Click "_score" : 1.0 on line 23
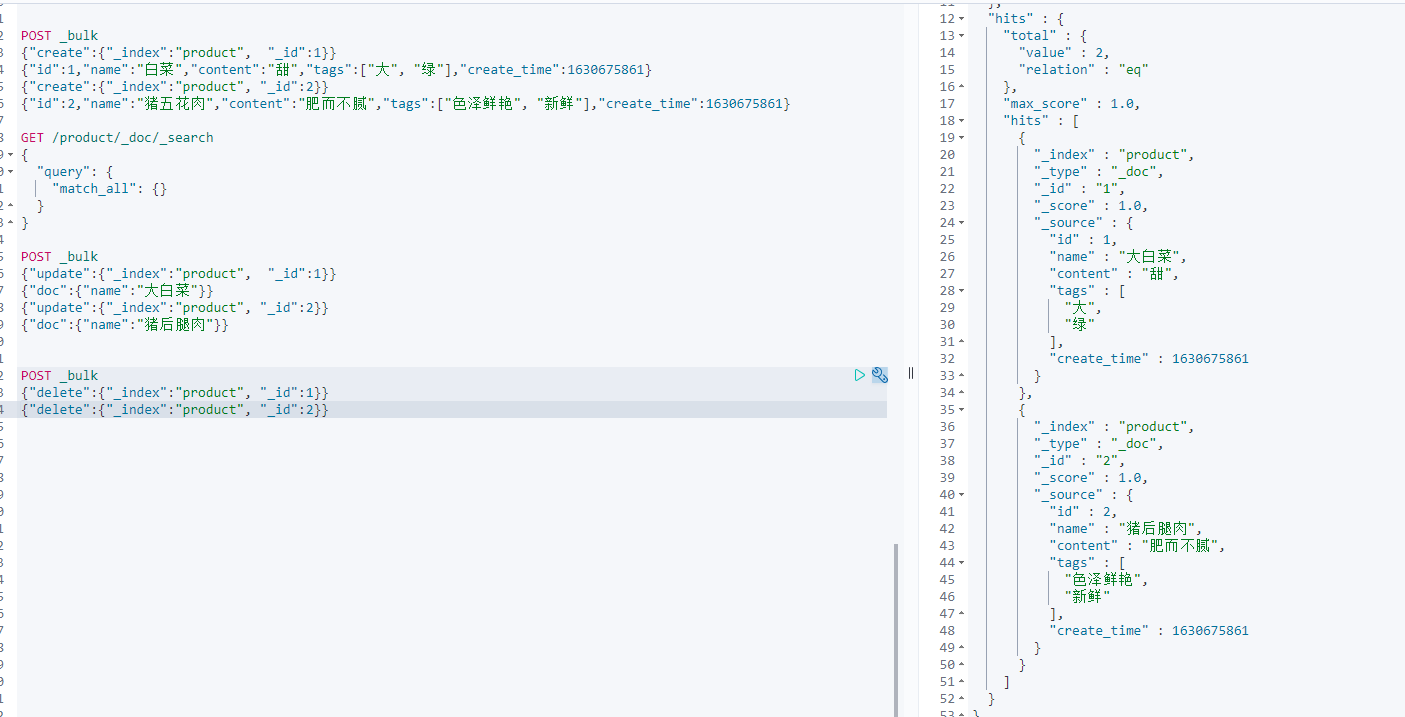 point(1091,205)
